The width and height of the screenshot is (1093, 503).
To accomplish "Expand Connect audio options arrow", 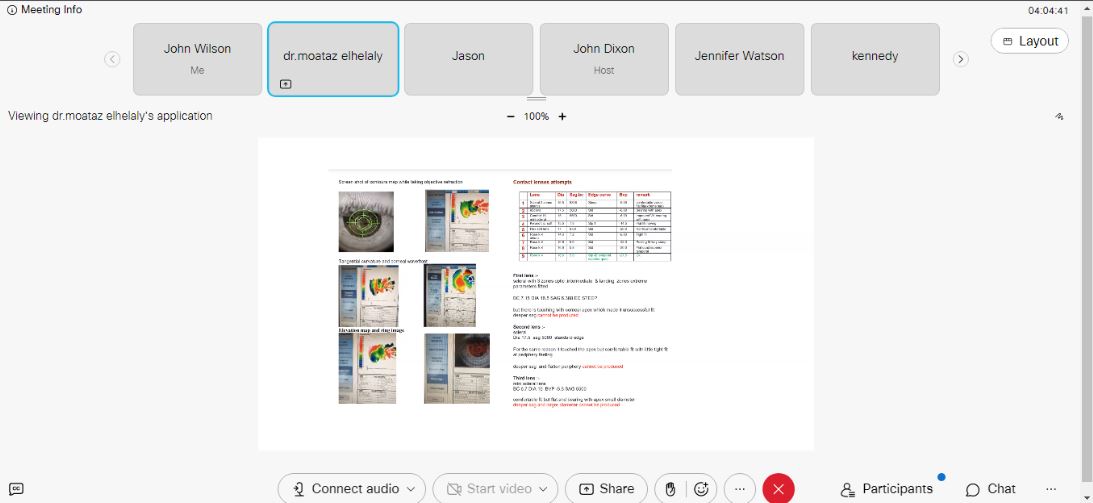I will [411, 489].
